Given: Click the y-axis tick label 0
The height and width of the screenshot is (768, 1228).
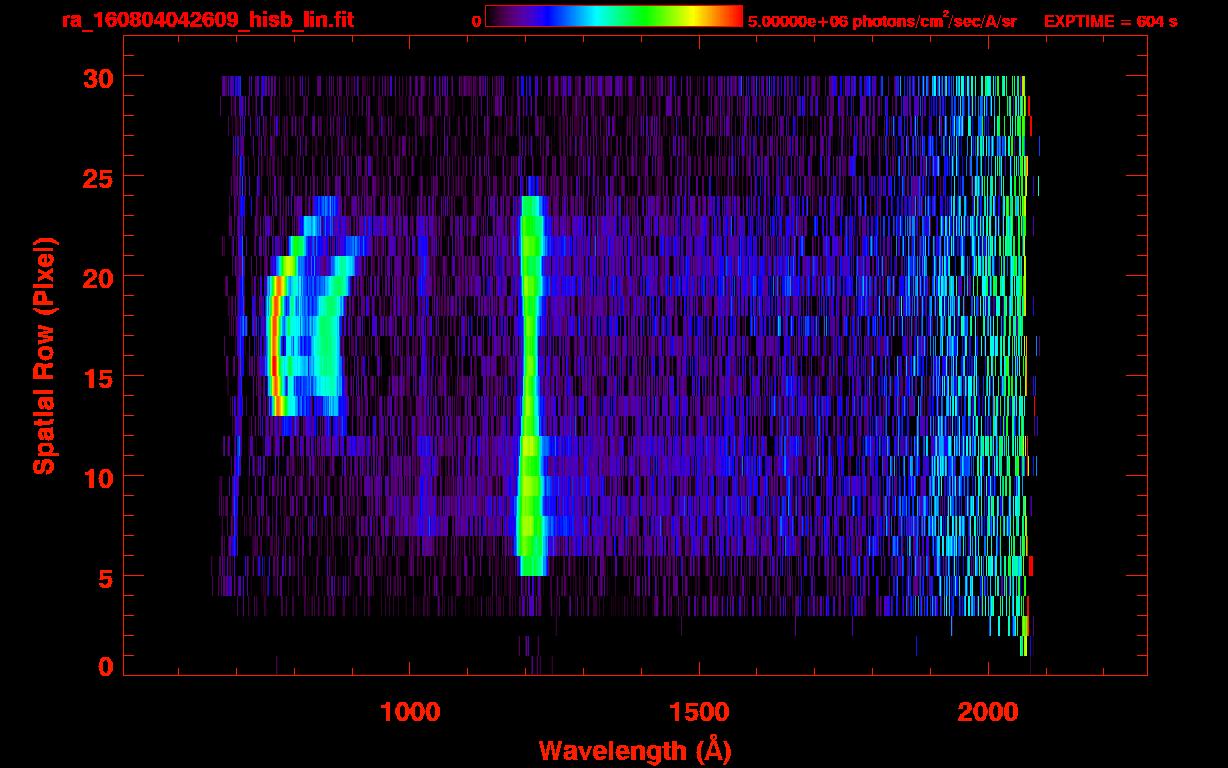Looking at the screenshot, I should (x=106, y=667).
